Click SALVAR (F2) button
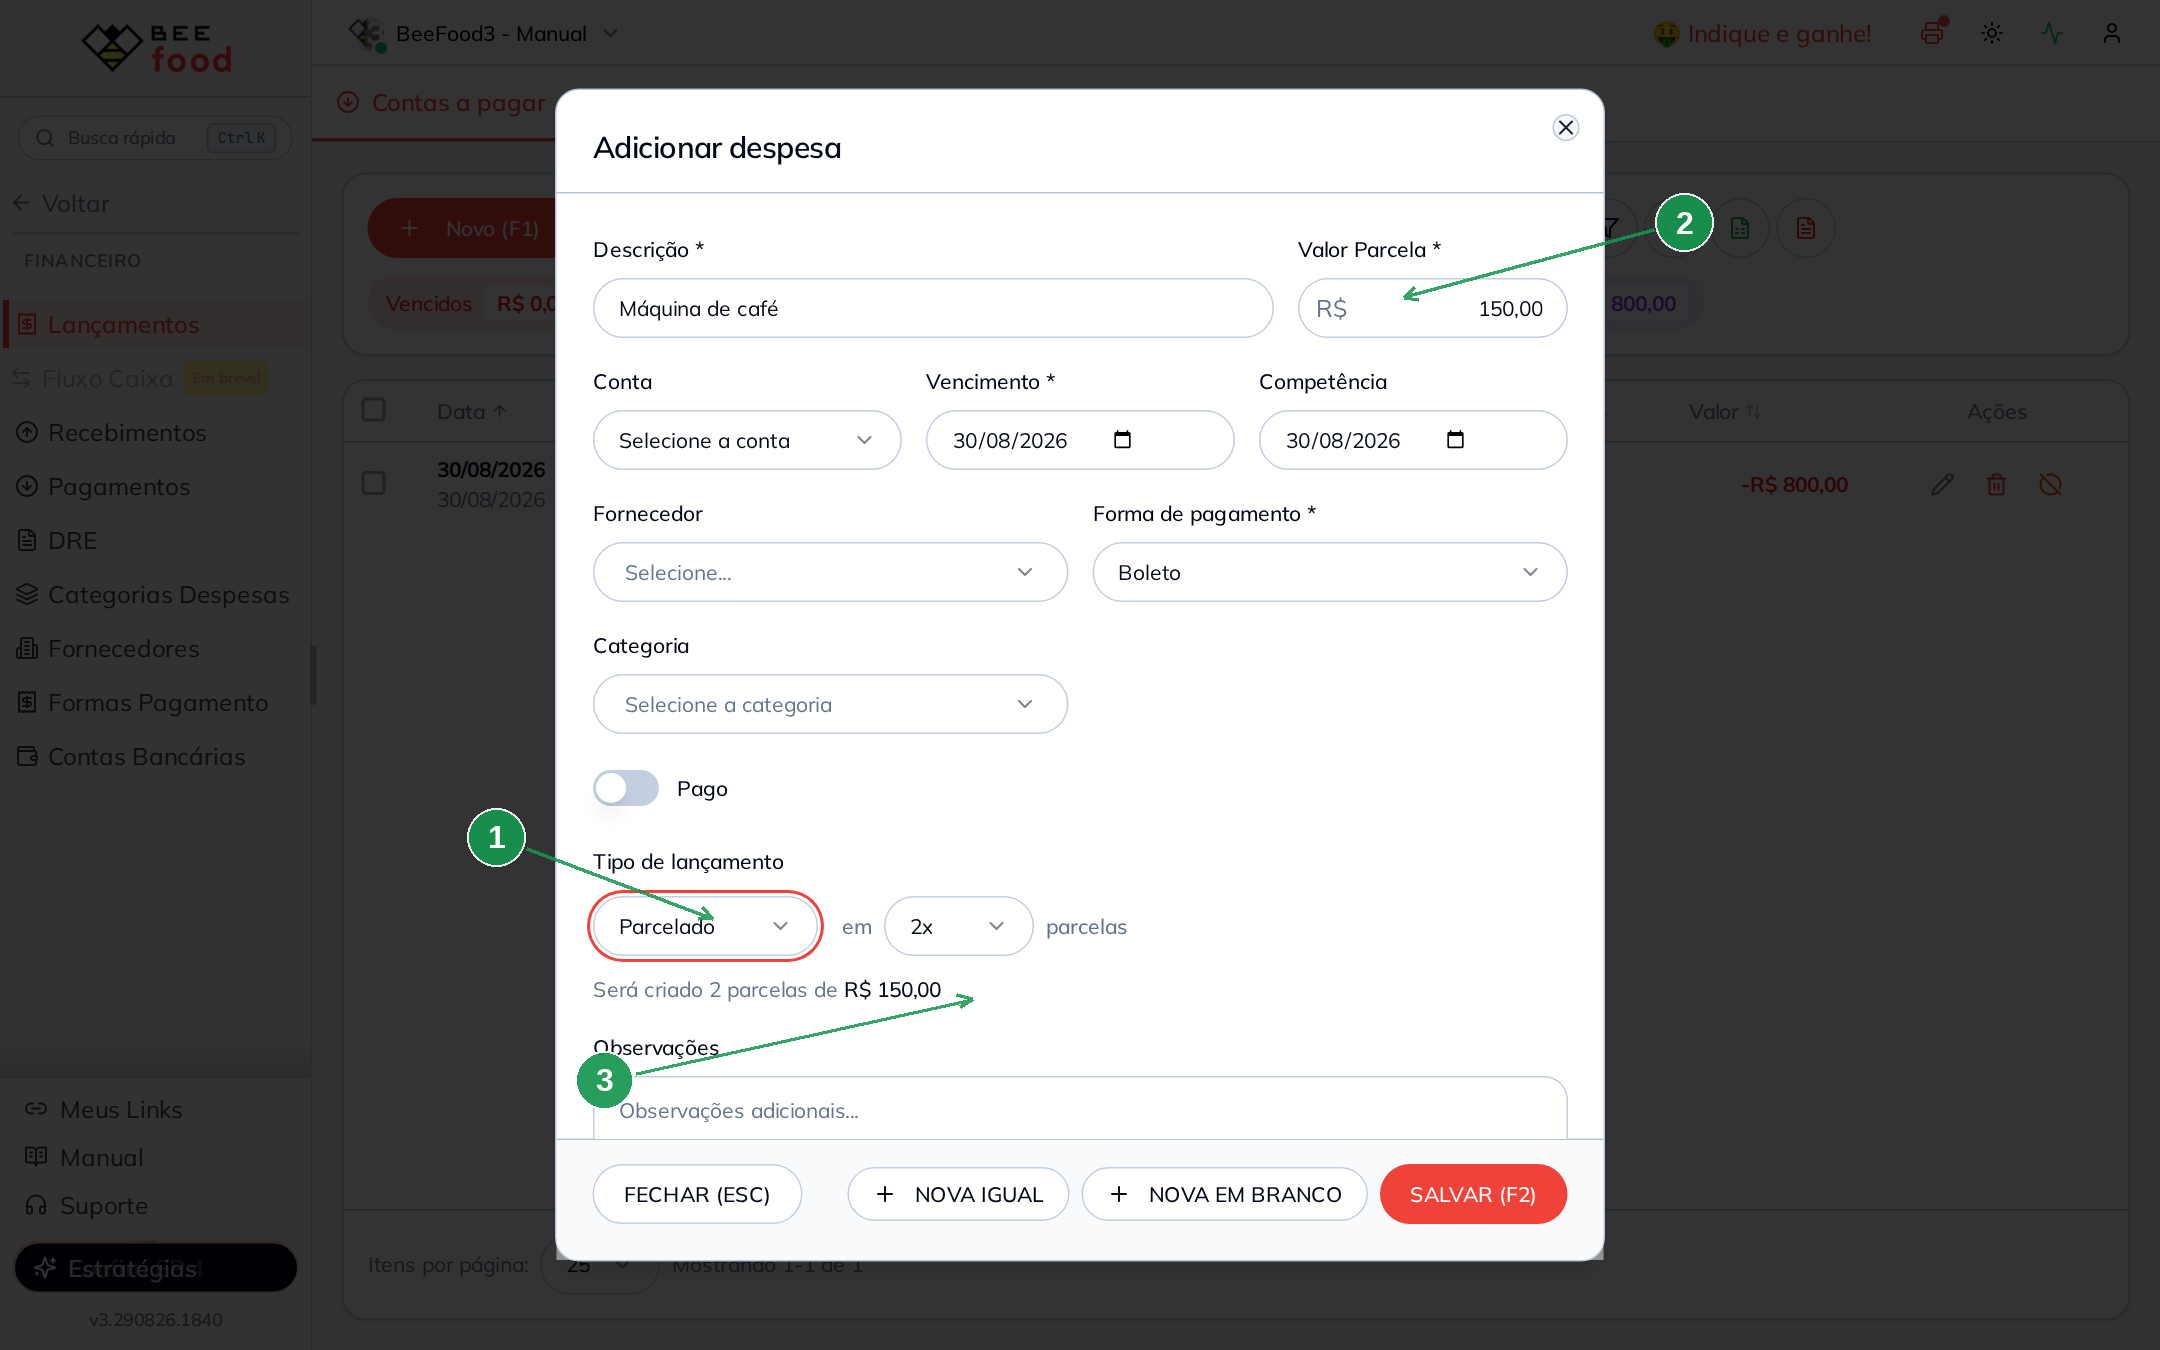 pos(1473,1194)
